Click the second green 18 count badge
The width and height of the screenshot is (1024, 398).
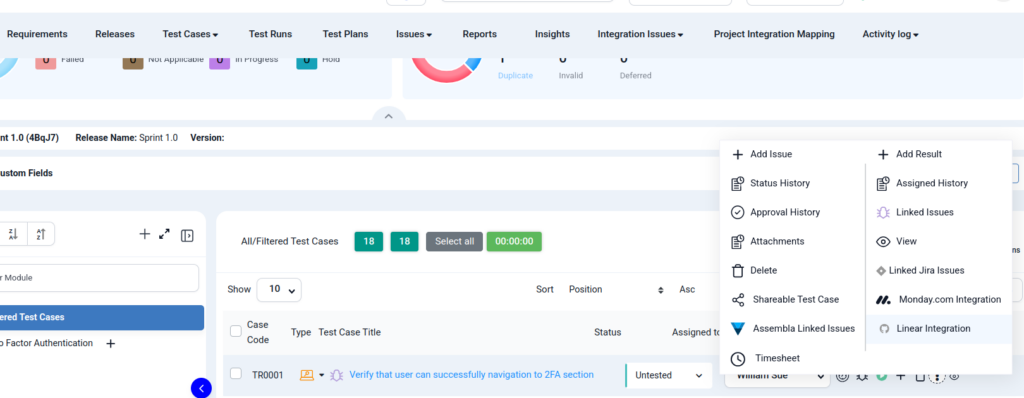click(x=404, y=241)
